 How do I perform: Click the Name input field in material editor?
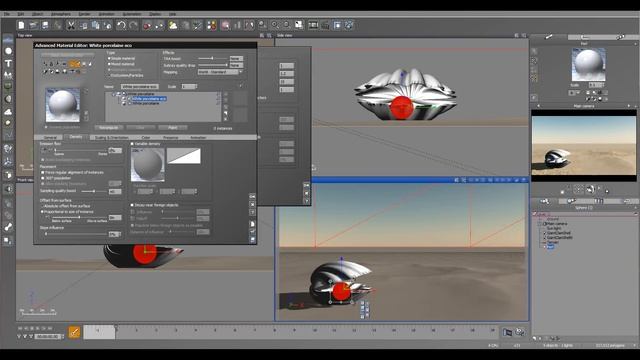click(140, 87)
